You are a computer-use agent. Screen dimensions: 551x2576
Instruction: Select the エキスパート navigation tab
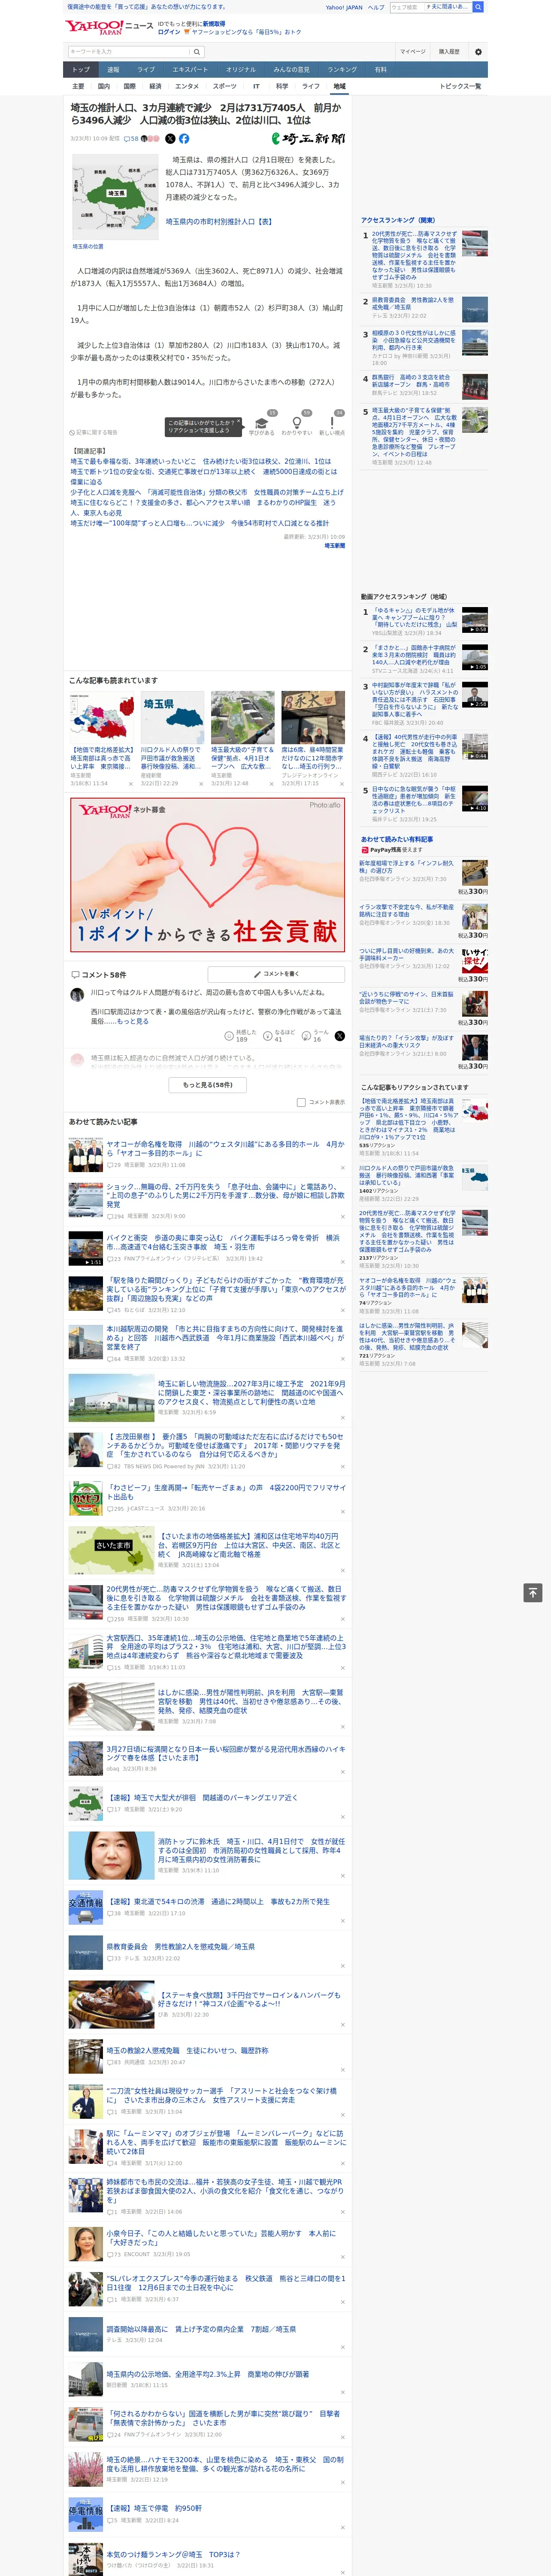click(190, 70)
